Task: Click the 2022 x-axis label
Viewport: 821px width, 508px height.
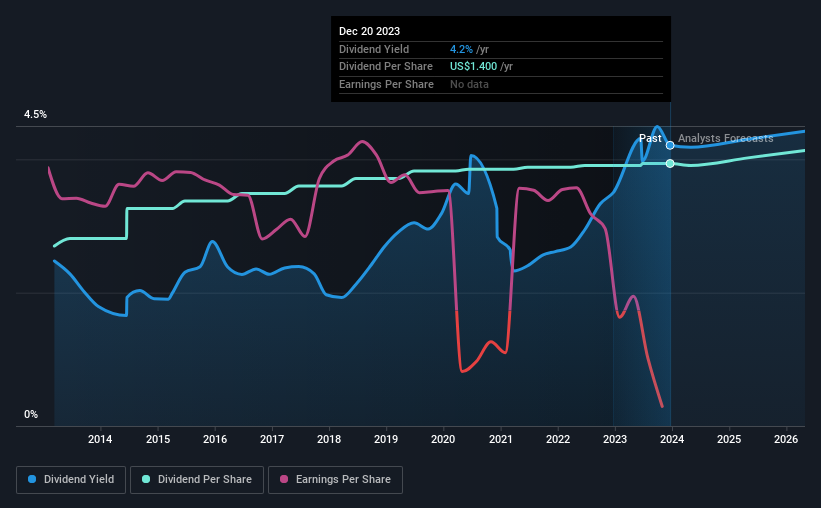Action: pyautogui.click(x=558, y=439)
